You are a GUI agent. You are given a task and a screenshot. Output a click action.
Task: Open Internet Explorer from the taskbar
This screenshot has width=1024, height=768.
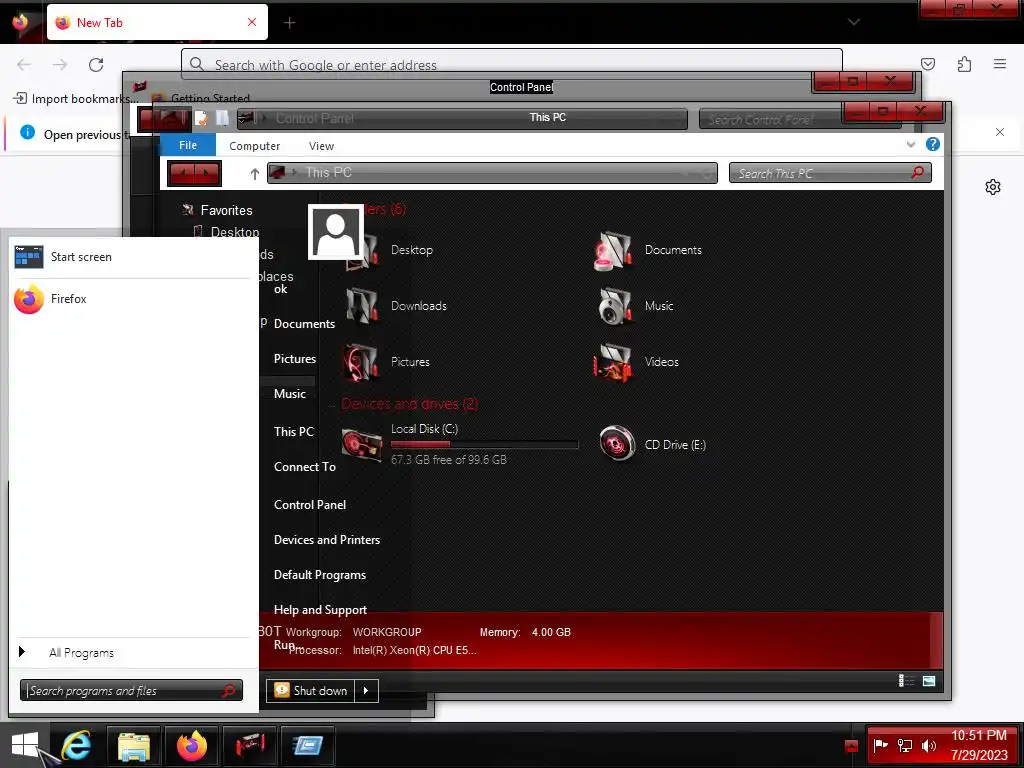pos(76,745)
